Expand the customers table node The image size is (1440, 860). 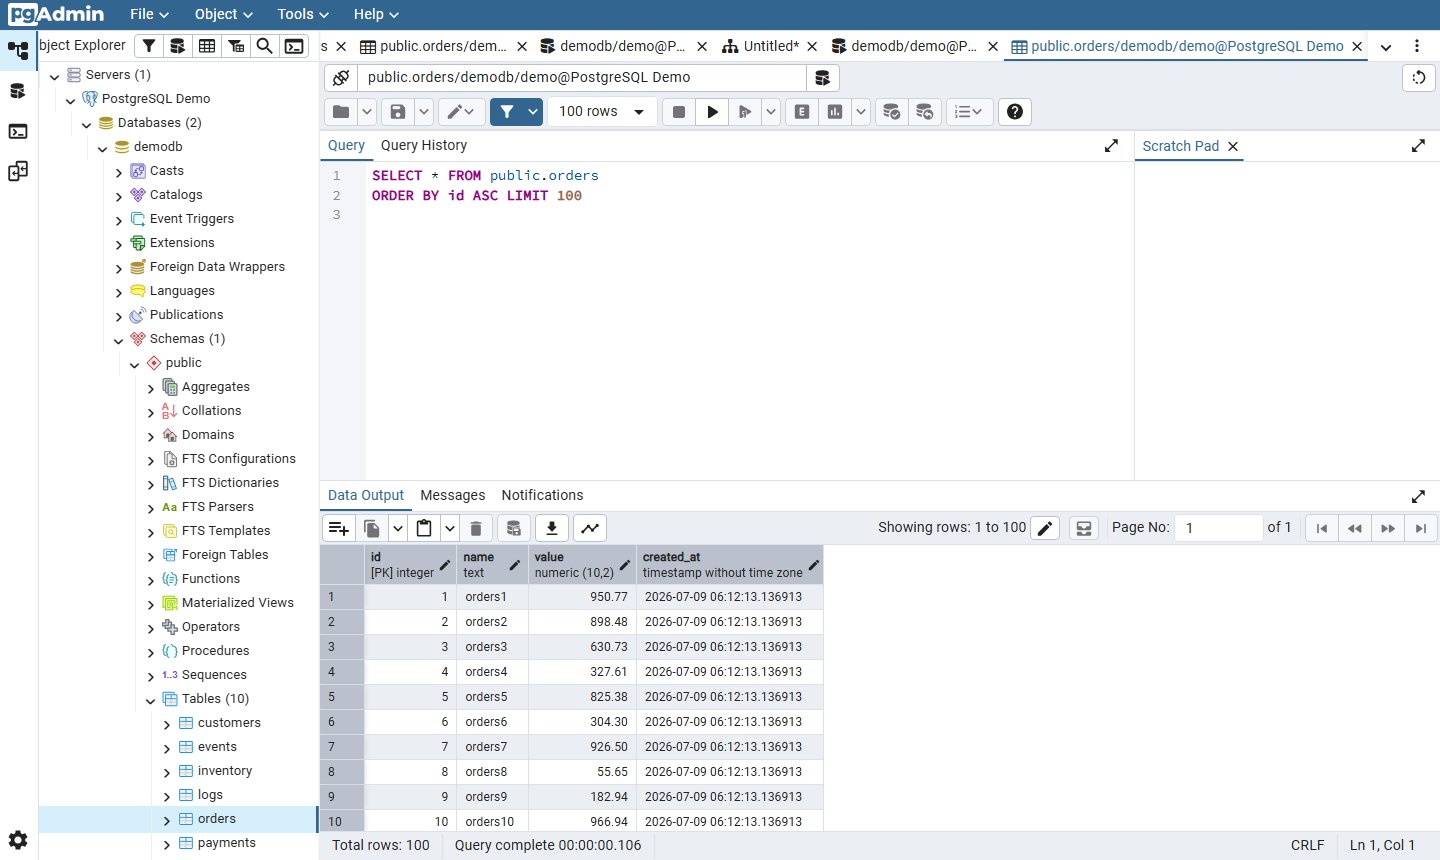point(167,723)
